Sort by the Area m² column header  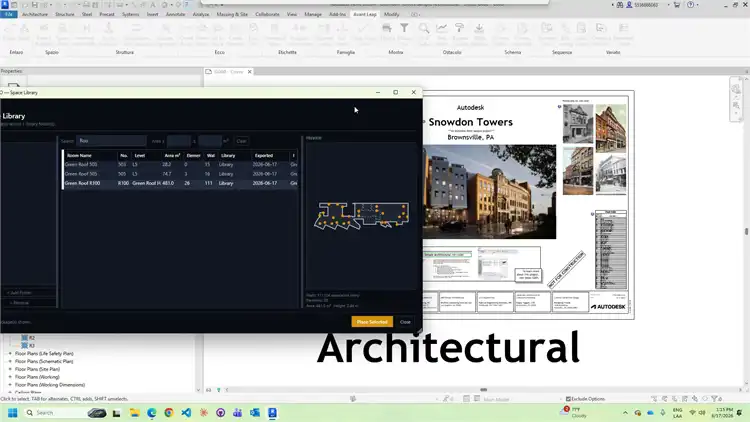[171, 155]
